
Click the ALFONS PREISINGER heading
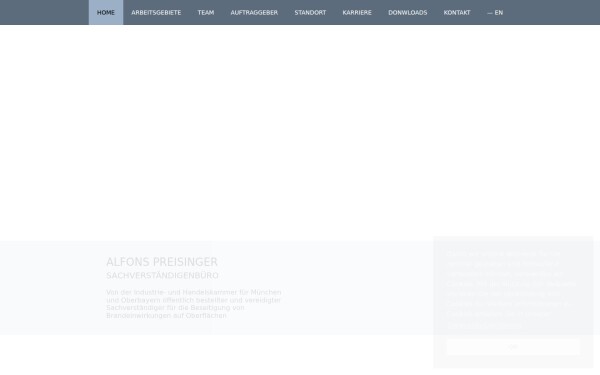[x=162, y=262]
